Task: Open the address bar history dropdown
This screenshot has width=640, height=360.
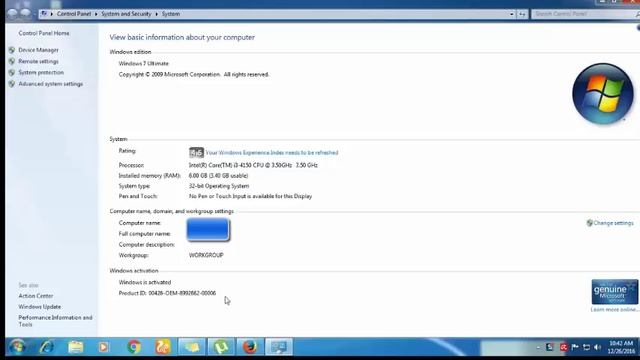Action: (x=511, y=14)
